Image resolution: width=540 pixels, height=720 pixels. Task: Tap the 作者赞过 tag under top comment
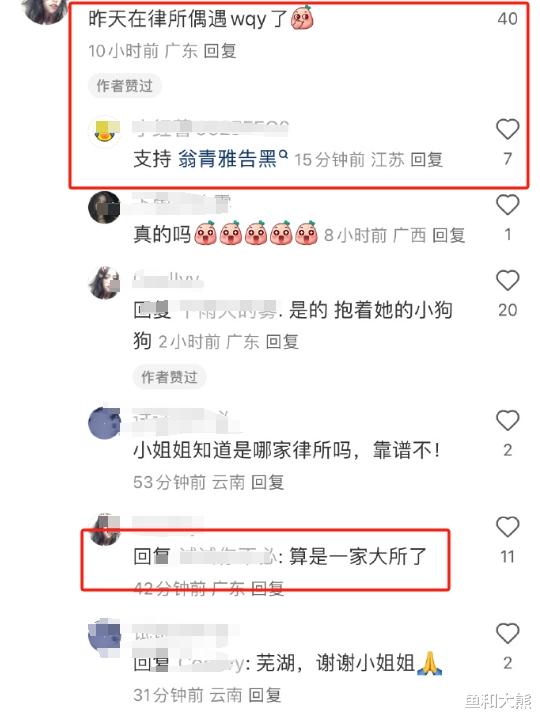click(124, 86)
